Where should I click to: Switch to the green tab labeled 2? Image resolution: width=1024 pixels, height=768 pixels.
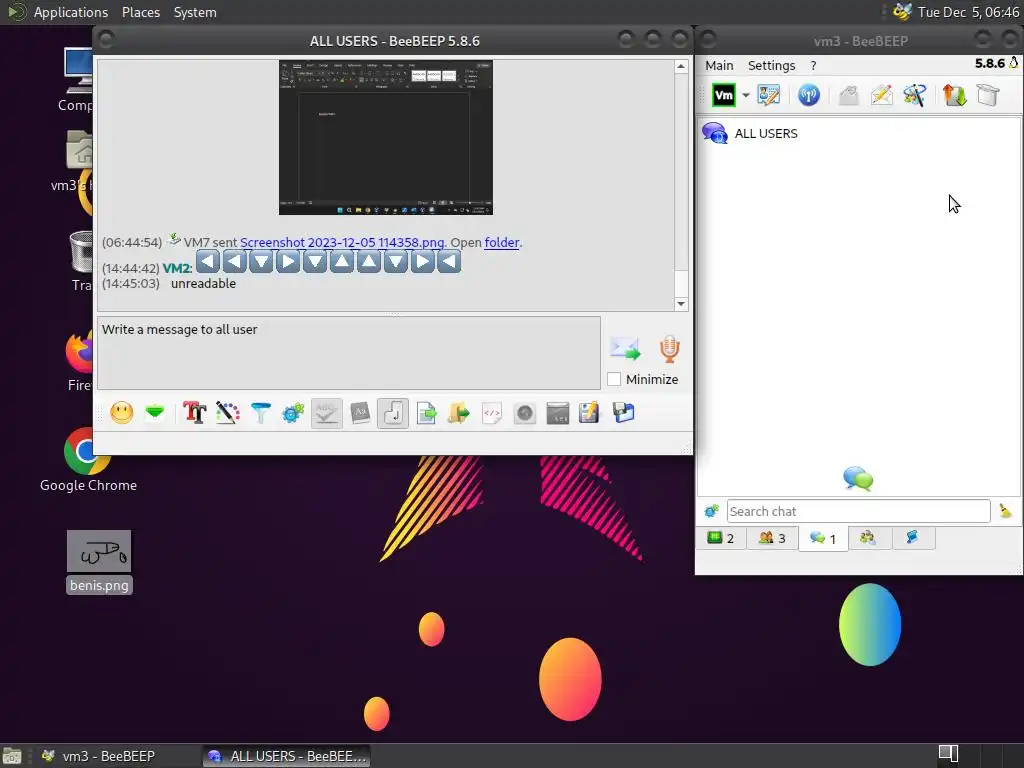(x=721, y=538)
